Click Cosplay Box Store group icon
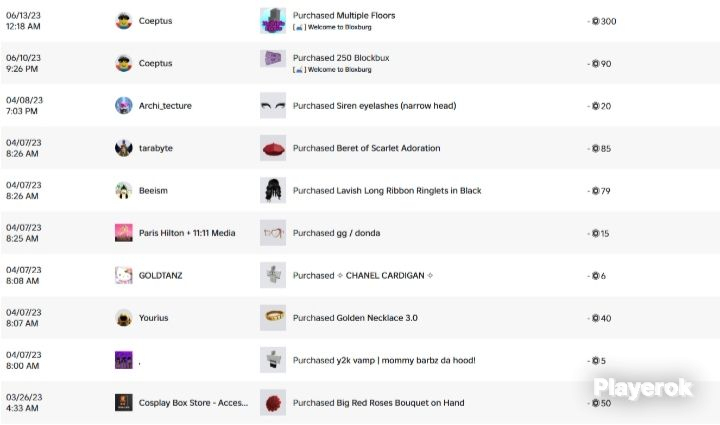The image size is (720, 425). [x=124, y=403]
